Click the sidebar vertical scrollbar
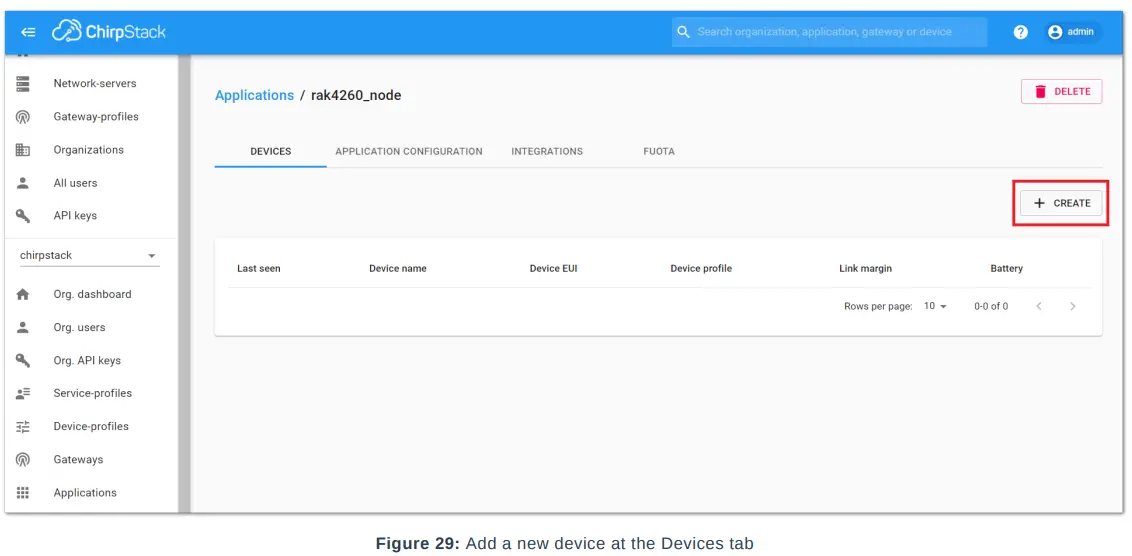This screenshot has height=556, width=1132. pyautogui.click(x=184, y=283)
